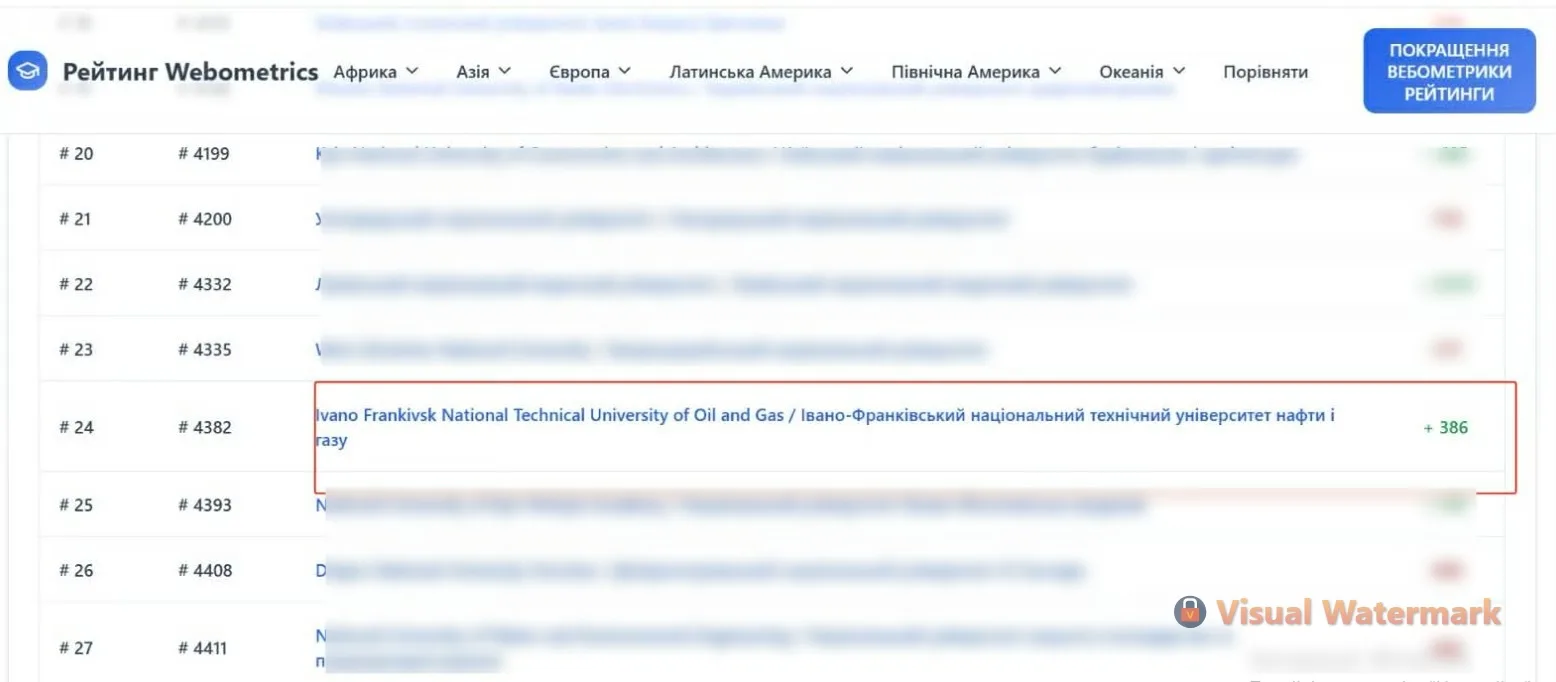The width and height of the screenshot is (1556, 682).
Task: Select Північна Америка in the navigation
Action: tap(975, 72)
